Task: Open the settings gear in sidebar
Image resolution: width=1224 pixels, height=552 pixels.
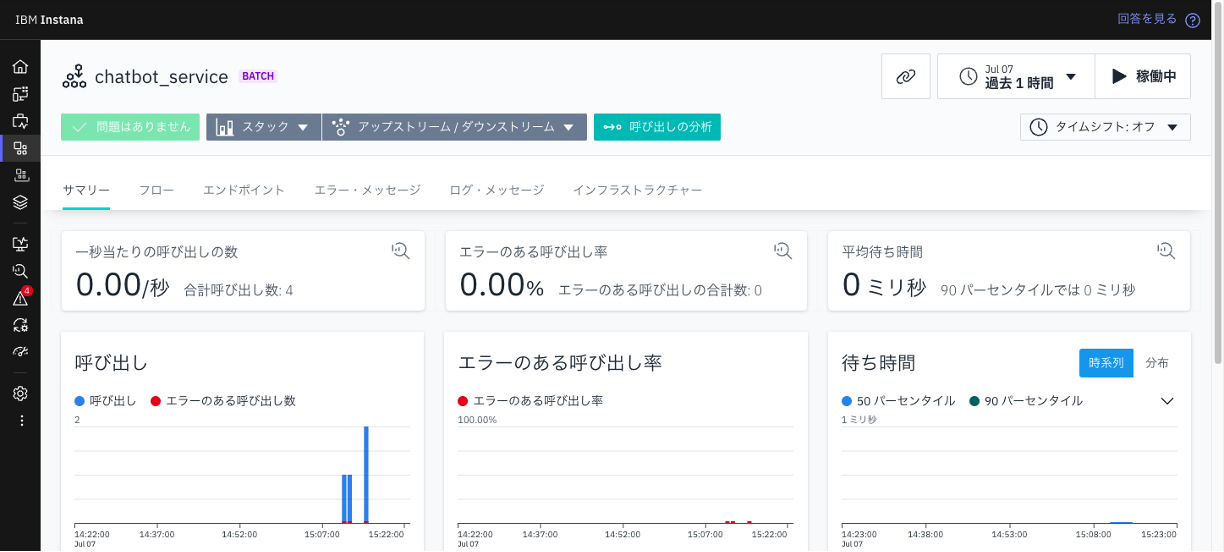Action: pos(20,394)
